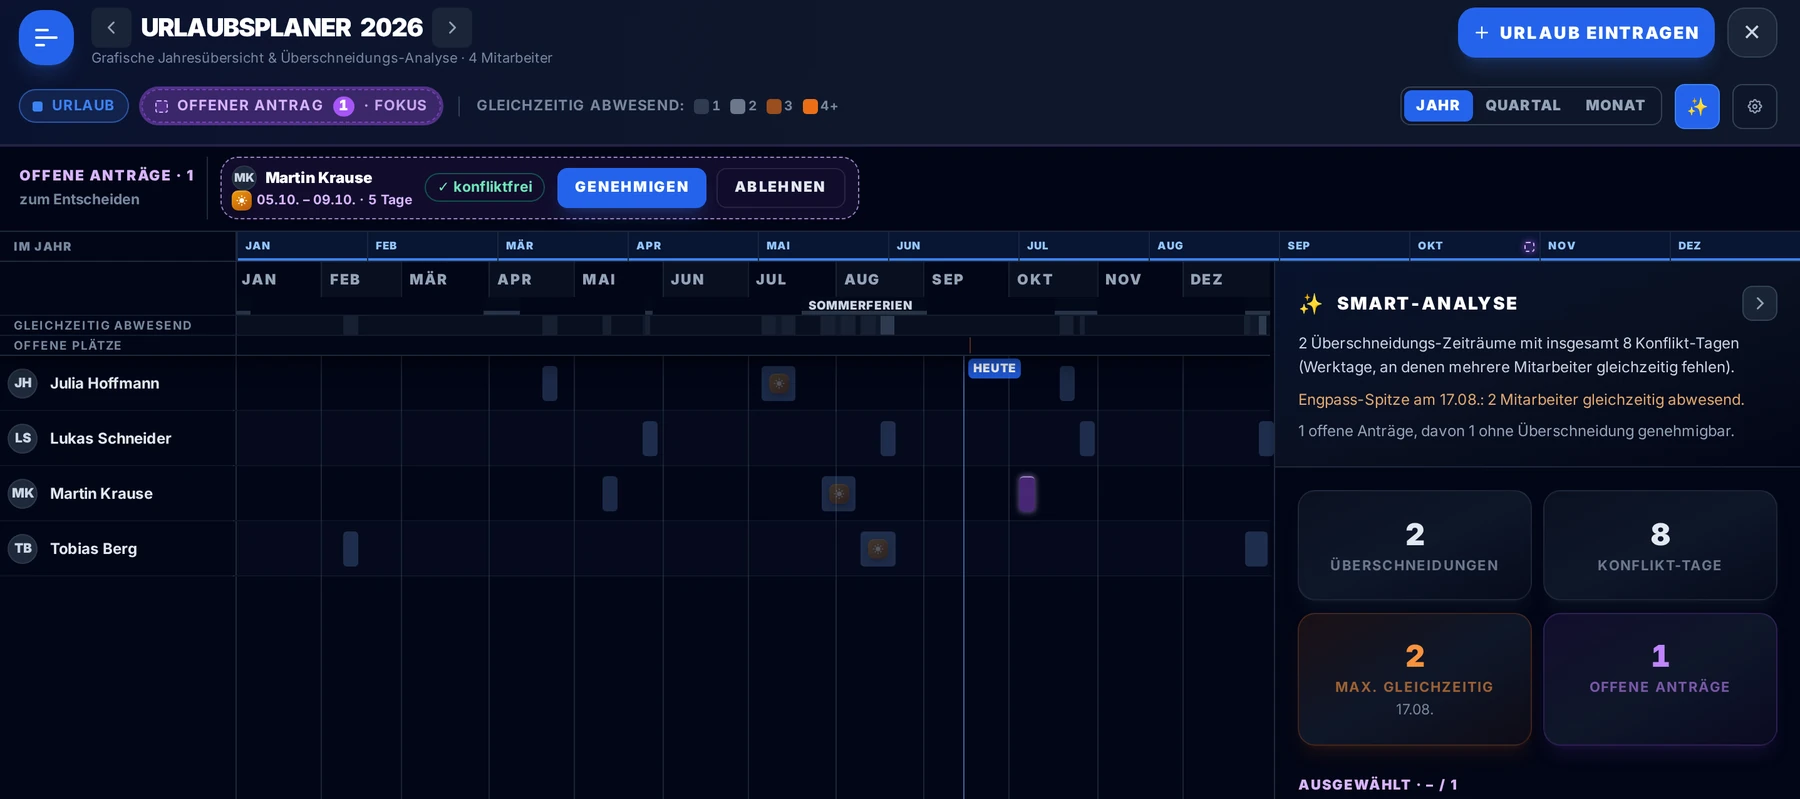Open the main menu hamburger icon
The image size is (1800, 799).
coord(46,38)
